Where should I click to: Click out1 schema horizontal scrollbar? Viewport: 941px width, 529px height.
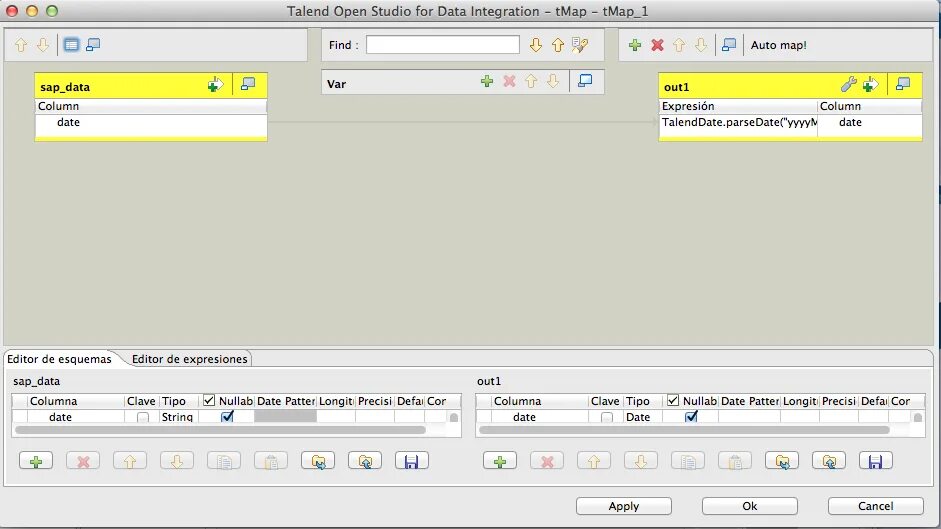click(684, 430)
